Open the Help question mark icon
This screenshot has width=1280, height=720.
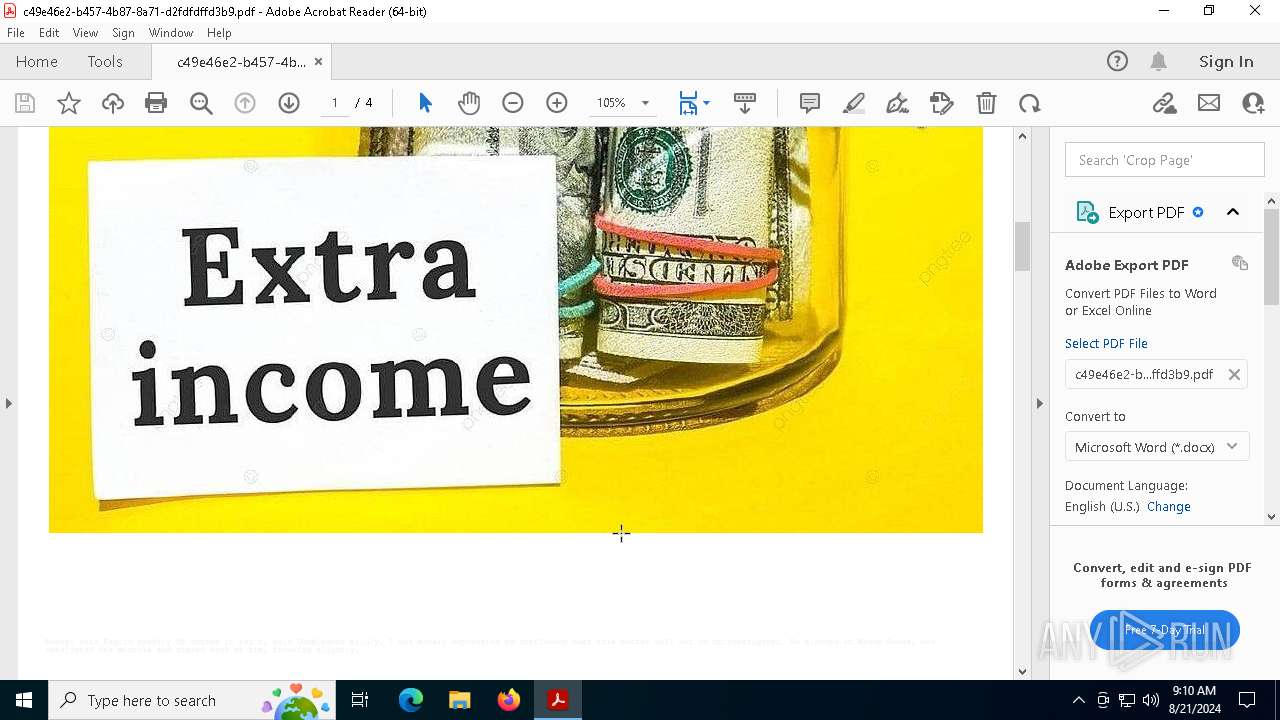pyautogui.click(x=1117, y=61)
